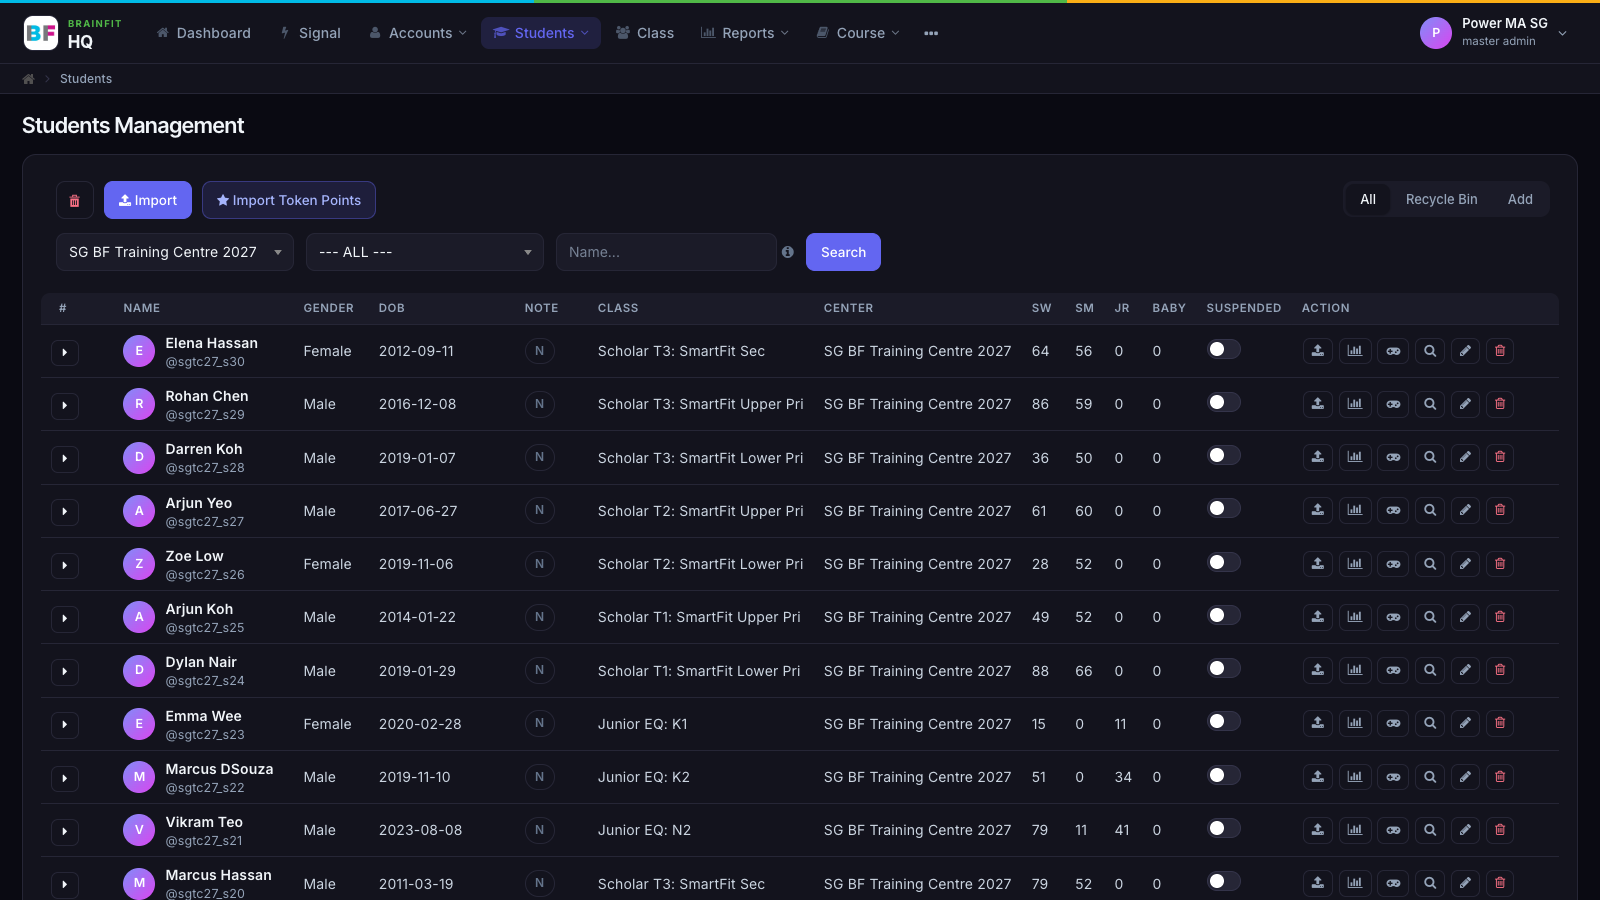The width and height of the screenshot is (1600, 900).
Task: Click the magnifier icon for Rohan Chen
Action: point(1430,404)
